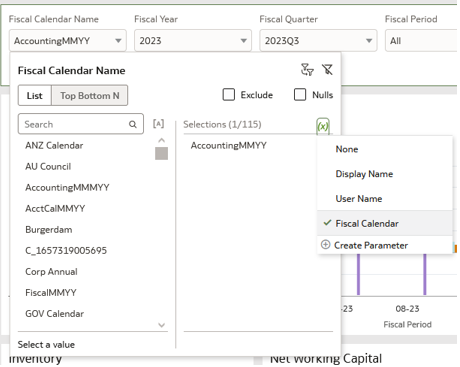Enable the Exclude checkbox

[229, 95]
